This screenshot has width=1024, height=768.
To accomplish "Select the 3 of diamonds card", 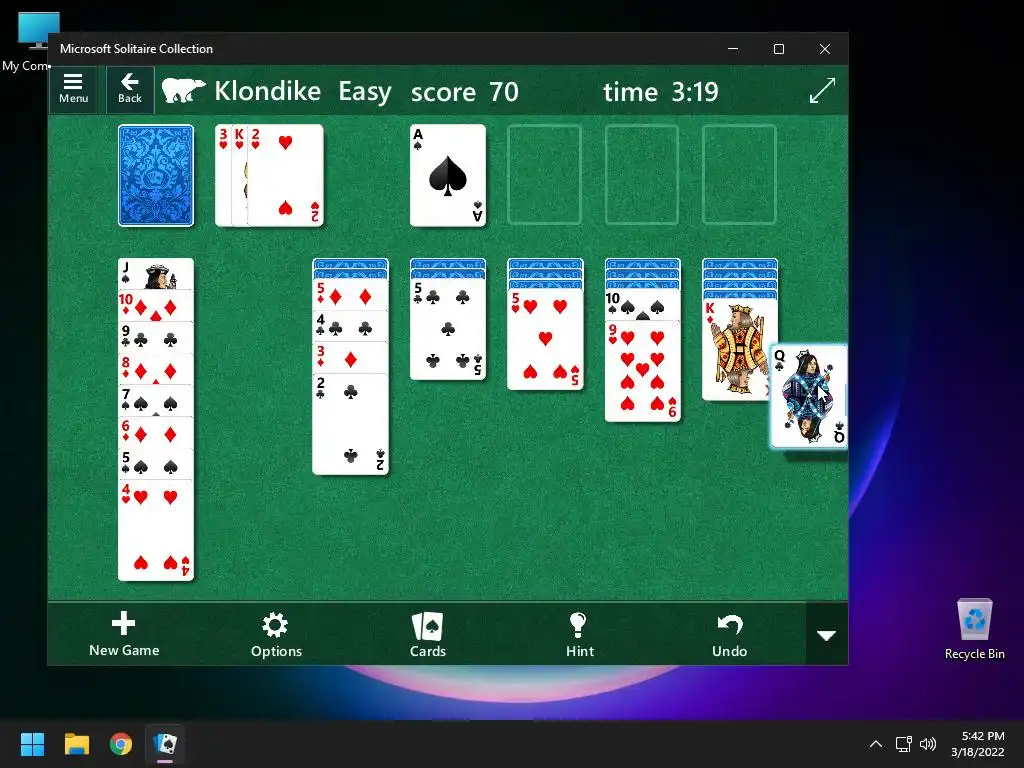I will [350, 359].
